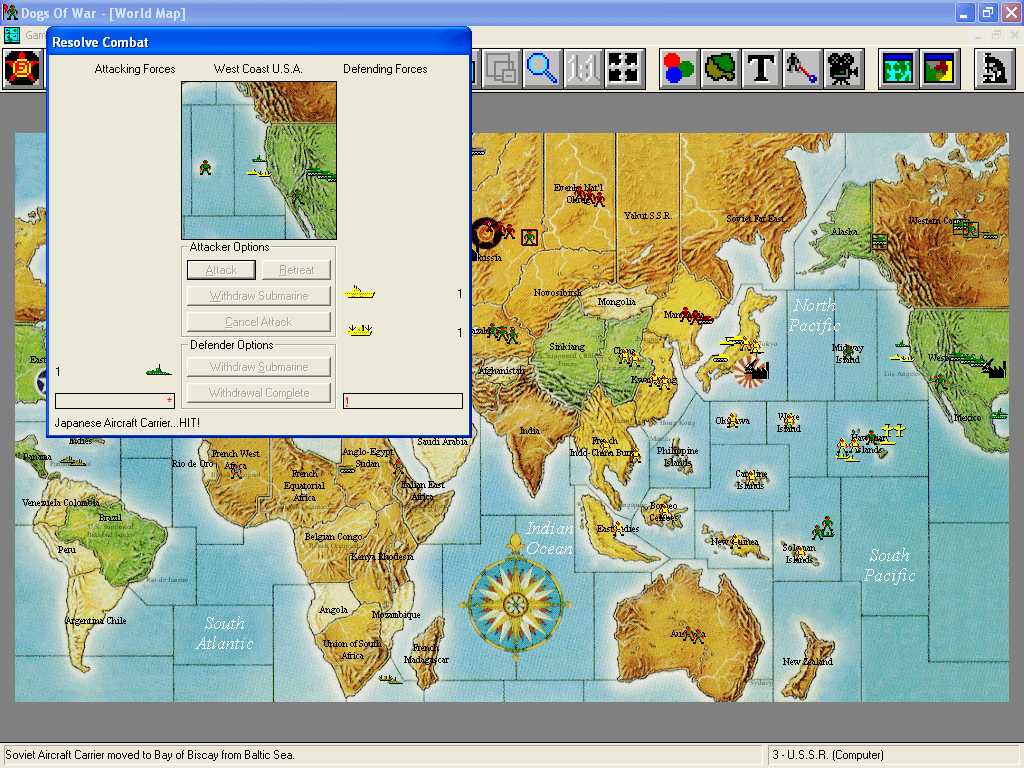This screenshot has width=1024, height=768.
Task: Click the microscope toolbar icon
Action: pos(994,69)
